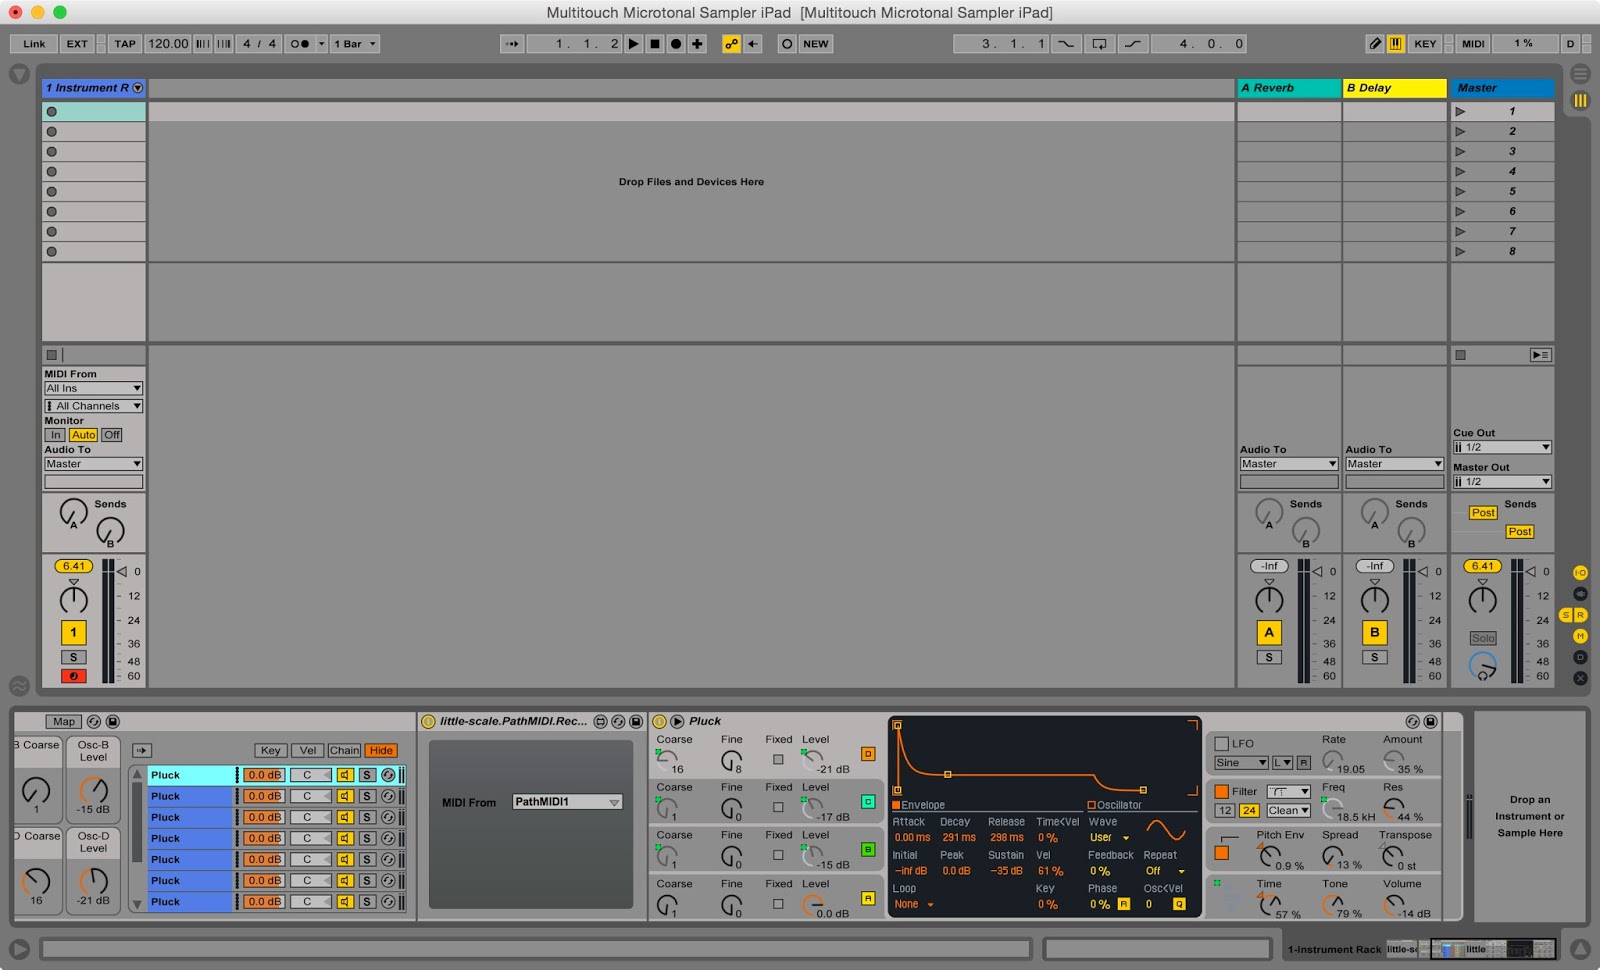Screen dimensions: 1600x970
Task: Open the Sine LFO waveform dropdown
Action: tap(1241, 763)
